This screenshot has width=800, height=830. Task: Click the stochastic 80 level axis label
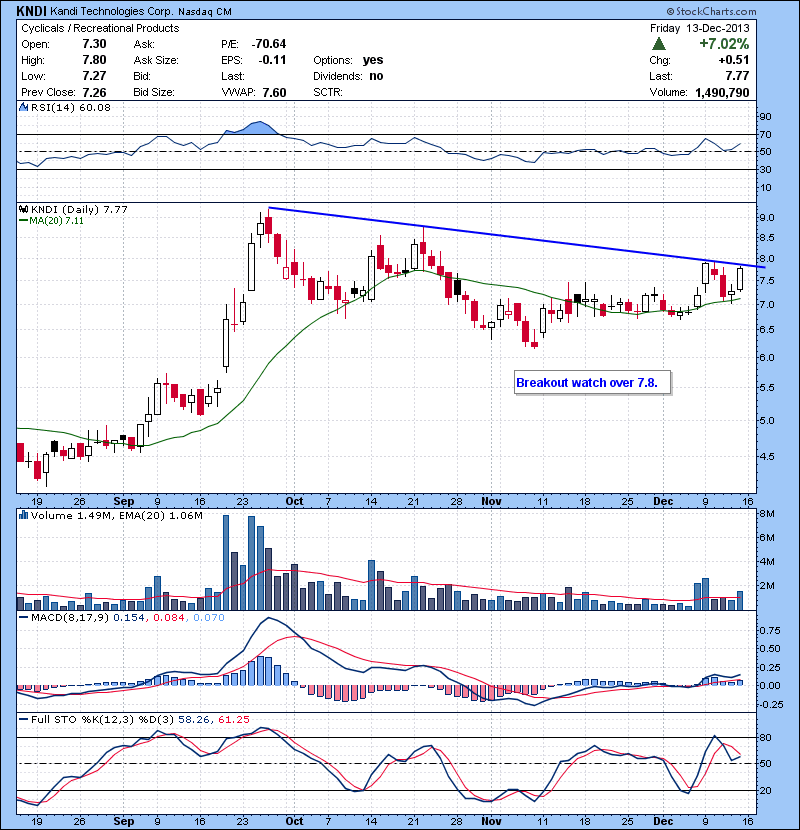[765, 737]
